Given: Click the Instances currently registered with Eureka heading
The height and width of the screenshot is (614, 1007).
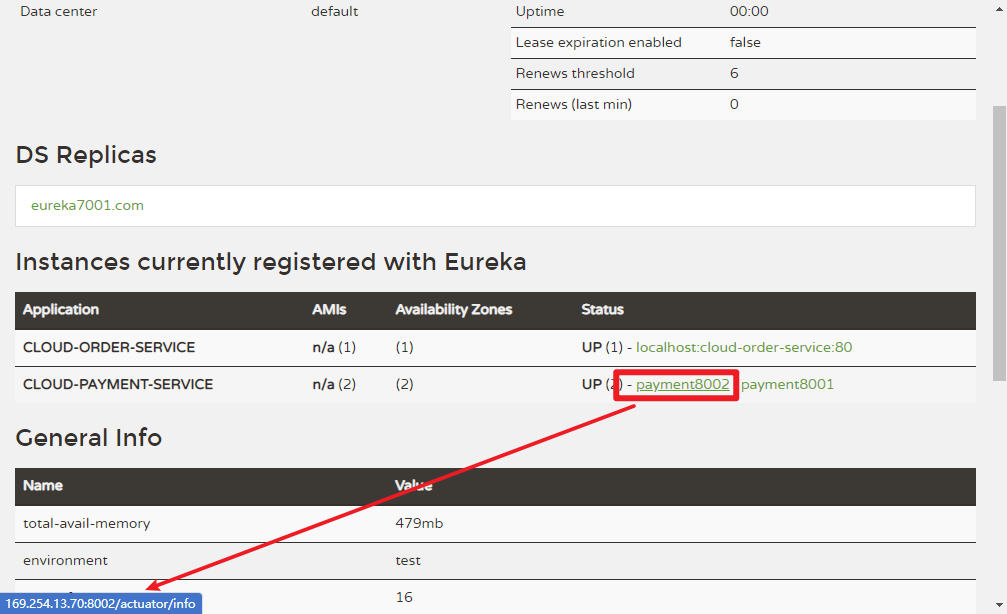Looking at the screenshot, I should pyautogui.click(x=271, y=262).
